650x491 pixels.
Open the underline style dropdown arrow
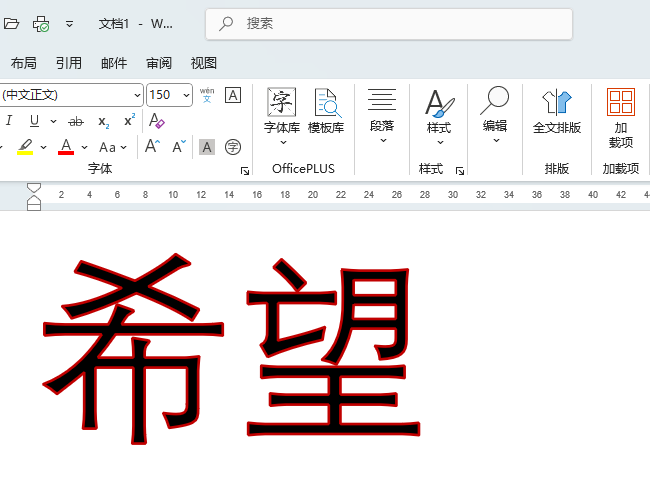(53, 121)
